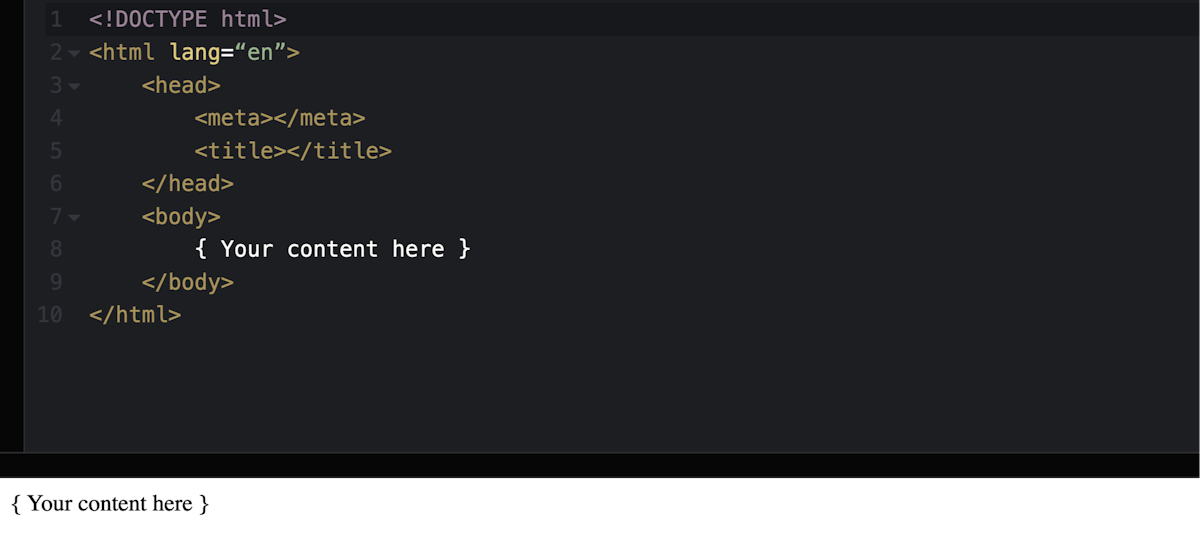Screen dimensions: 1200x537
Task: Click the closing head tag on line 6
Action: tap(187, 184)
